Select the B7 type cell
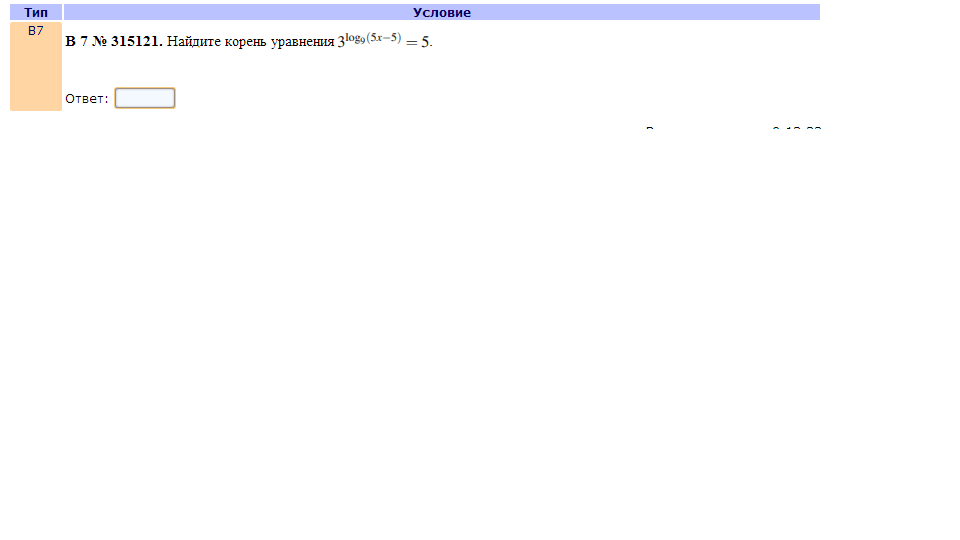Image resolution: width=960 pixels, height=540 pixels. (36, 66)
